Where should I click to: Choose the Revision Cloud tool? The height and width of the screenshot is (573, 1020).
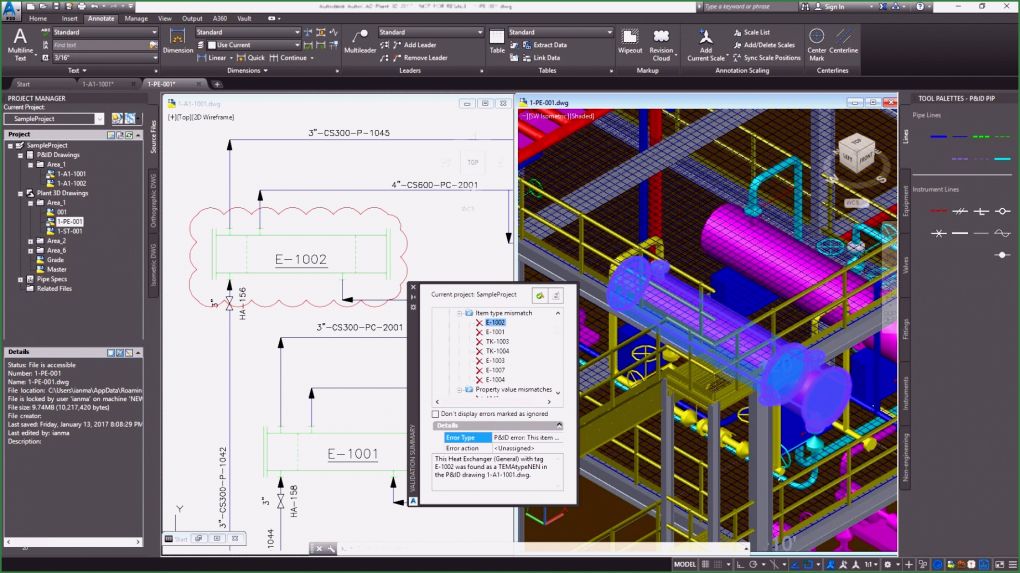click(661, 45)
